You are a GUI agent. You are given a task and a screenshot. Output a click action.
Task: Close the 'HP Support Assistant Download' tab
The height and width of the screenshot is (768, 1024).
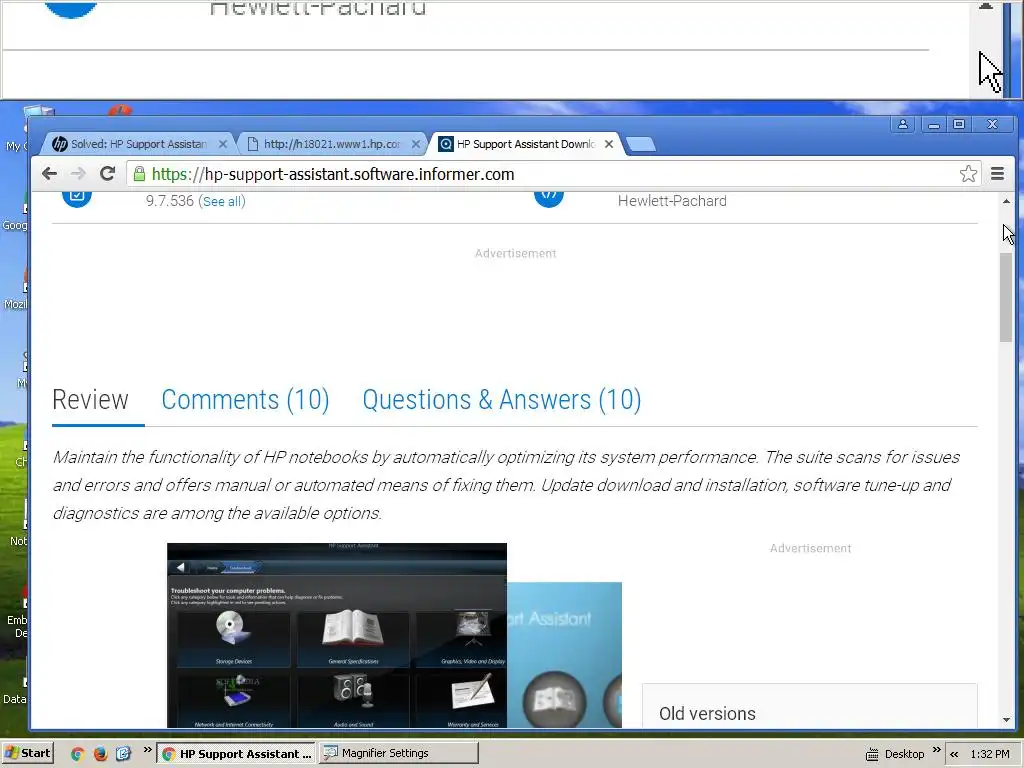[x=609, y=144]
